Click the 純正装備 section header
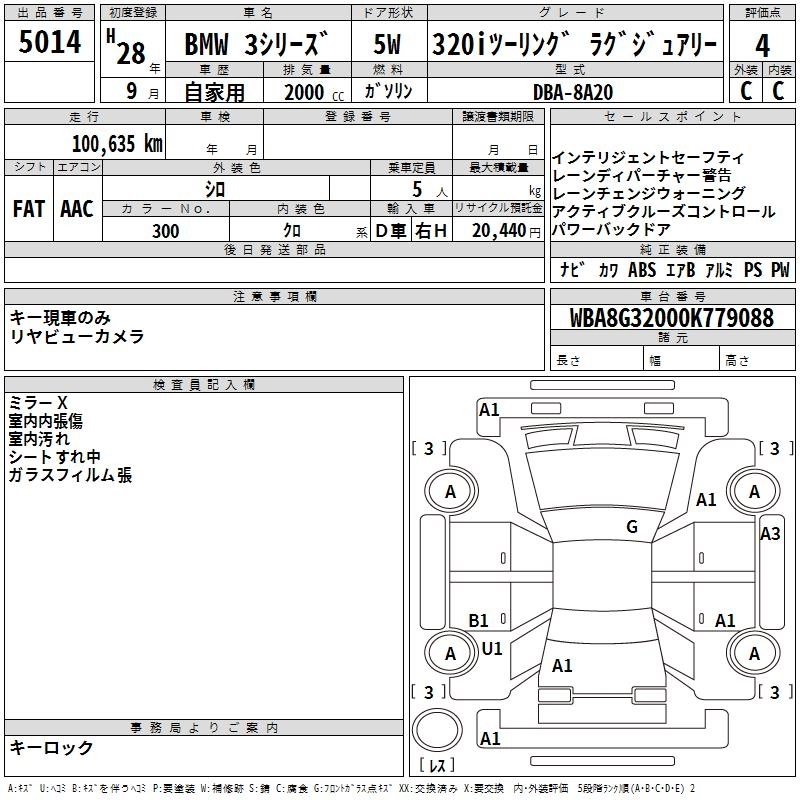The image size is (800, 800). click(672, 249)
